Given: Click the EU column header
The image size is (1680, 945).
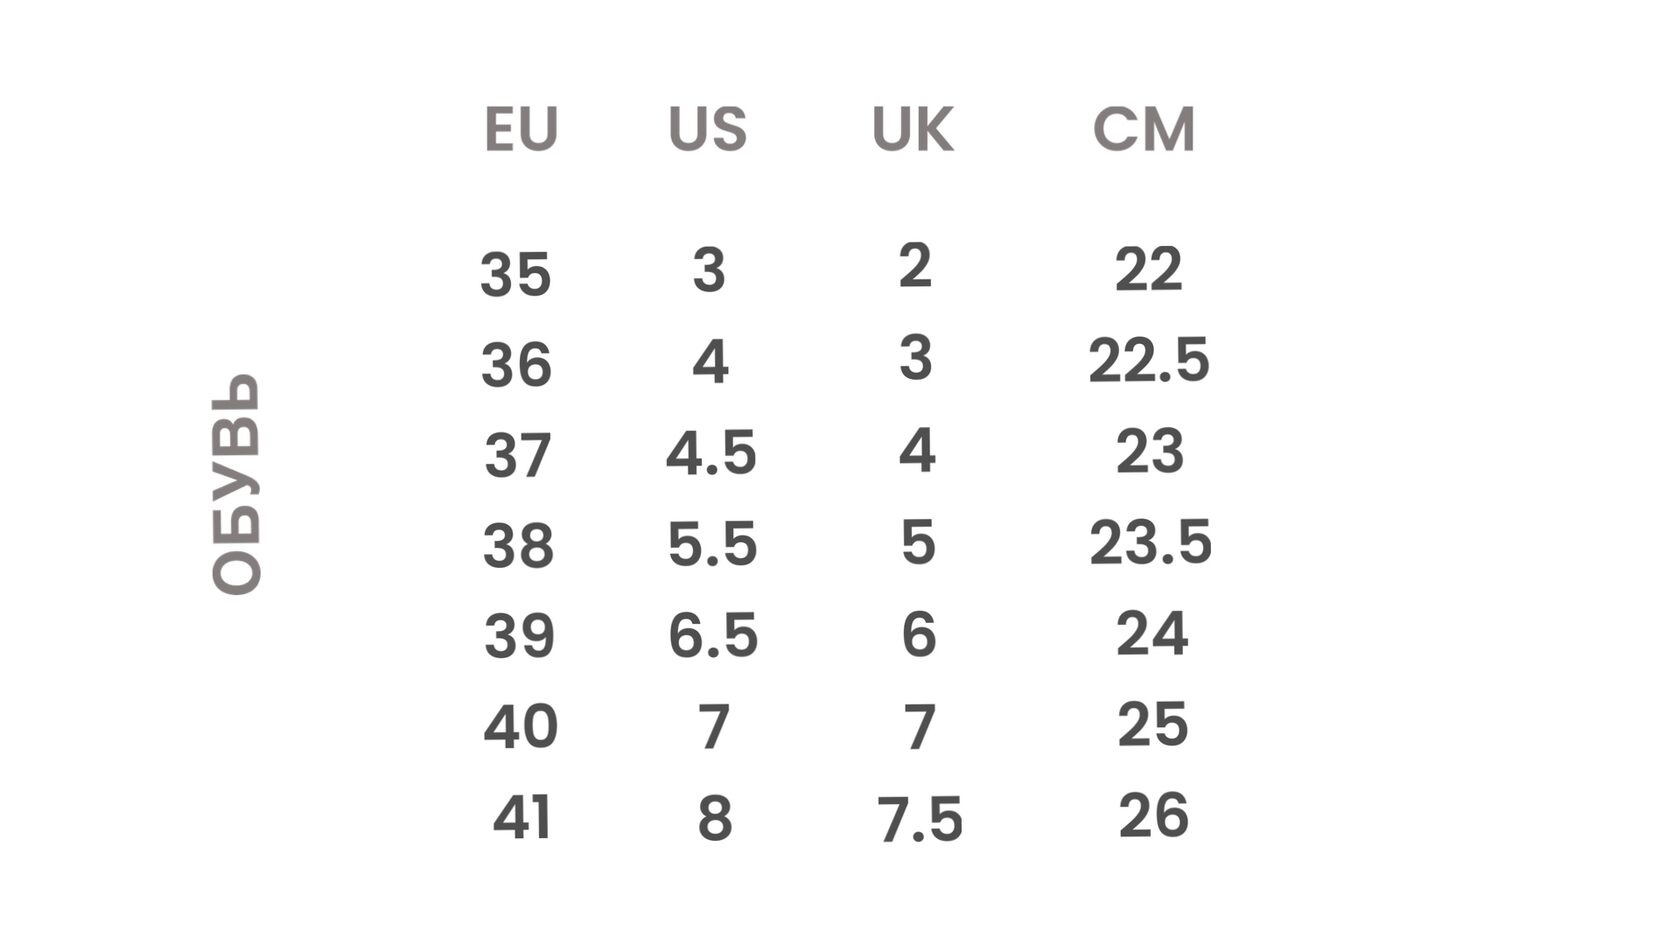Looking at the screenshot, I should click(x=520, y=129).
